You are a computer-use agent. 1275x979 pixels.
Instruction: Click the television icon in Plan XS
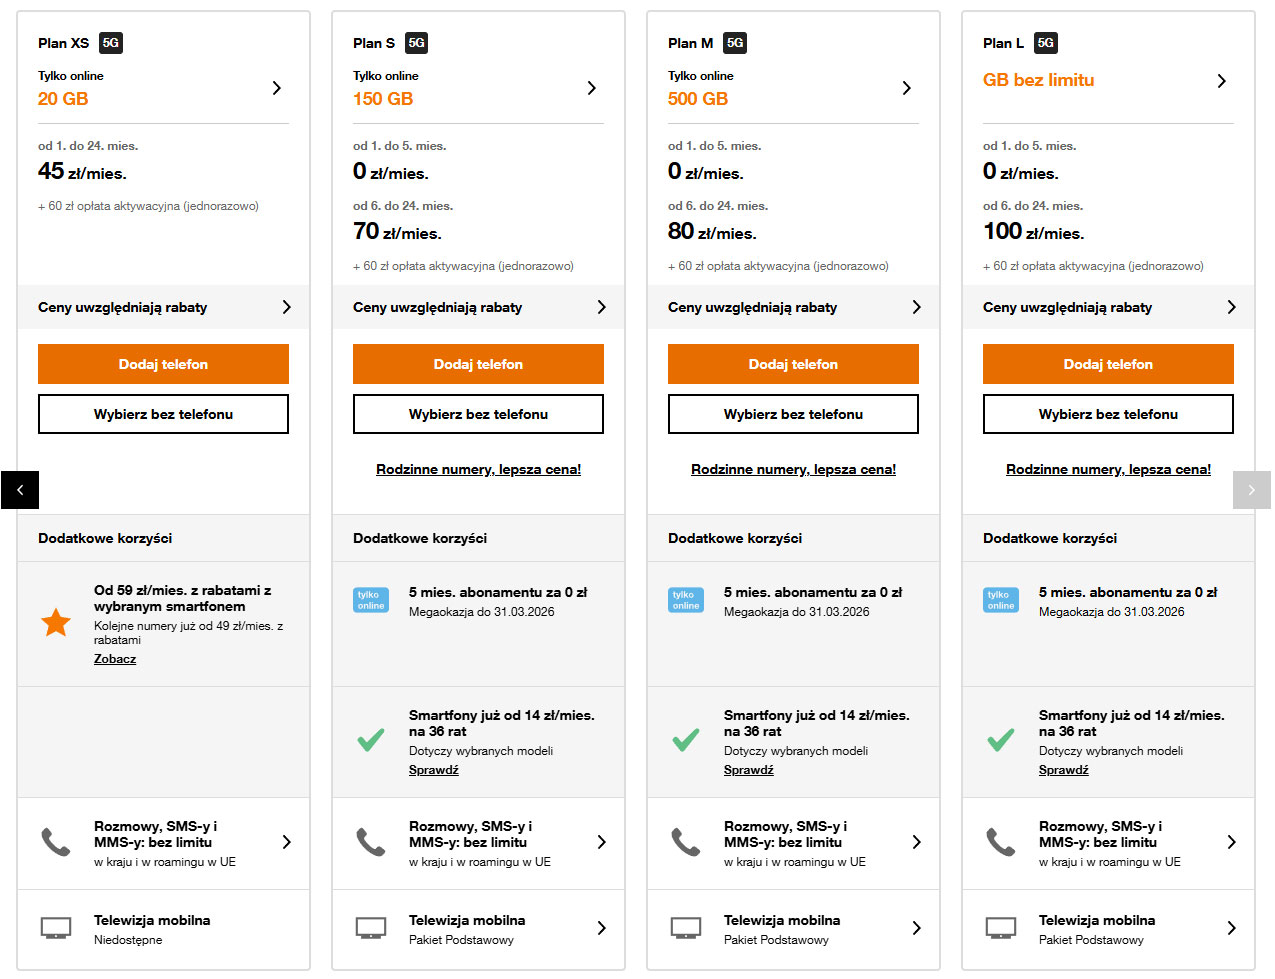(x=56, y=928)
